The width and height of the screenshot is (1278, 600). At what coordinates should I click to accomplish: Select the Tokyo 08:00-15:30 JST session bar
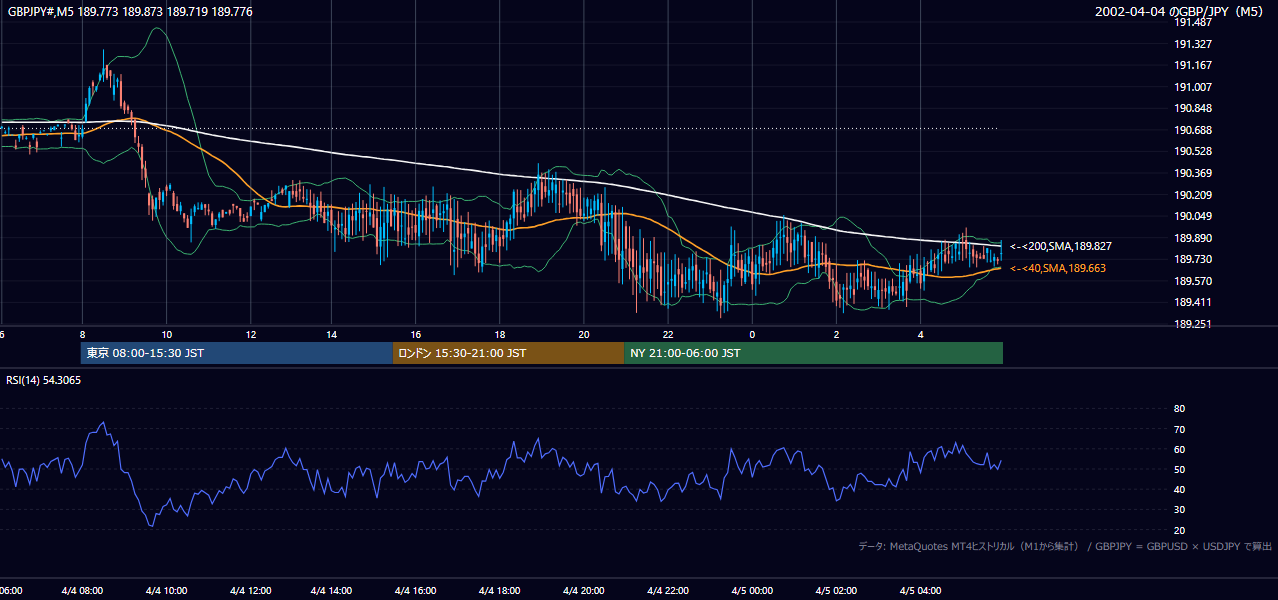click(237, 353)
